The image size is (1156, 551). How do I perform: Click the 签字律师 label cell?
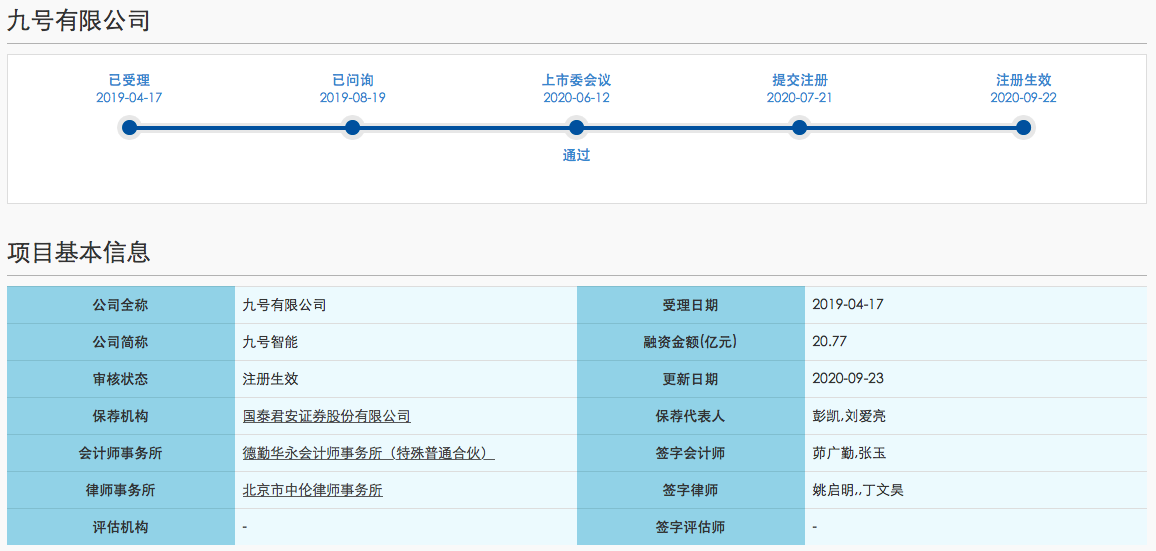point(691,490)
